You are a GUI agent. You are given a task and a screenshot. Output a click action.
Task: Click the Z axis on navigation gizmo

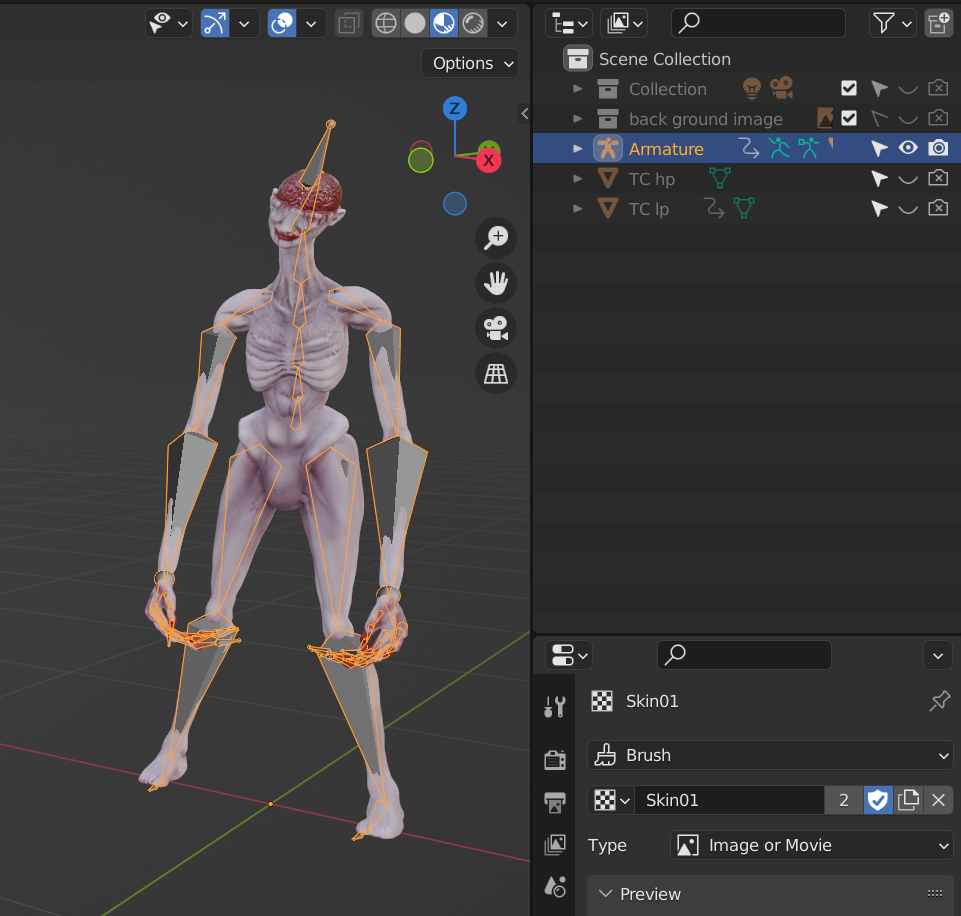[455, 108]
